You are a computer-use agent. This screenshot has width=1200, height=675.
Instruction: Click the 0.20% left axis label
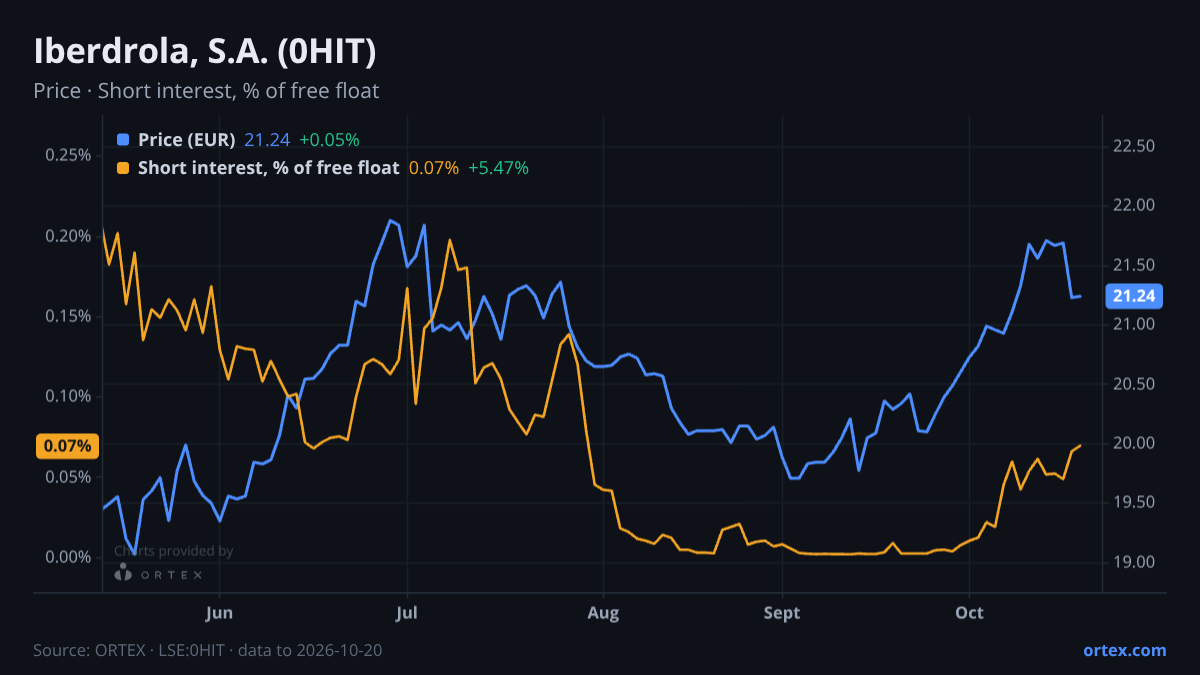click(69, 236)
